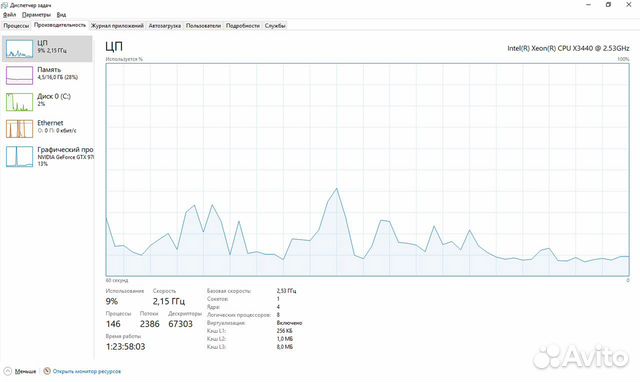Click the Время работы label
The width and height of the screenshot is (640, 382).
click(x=123, y=336)
